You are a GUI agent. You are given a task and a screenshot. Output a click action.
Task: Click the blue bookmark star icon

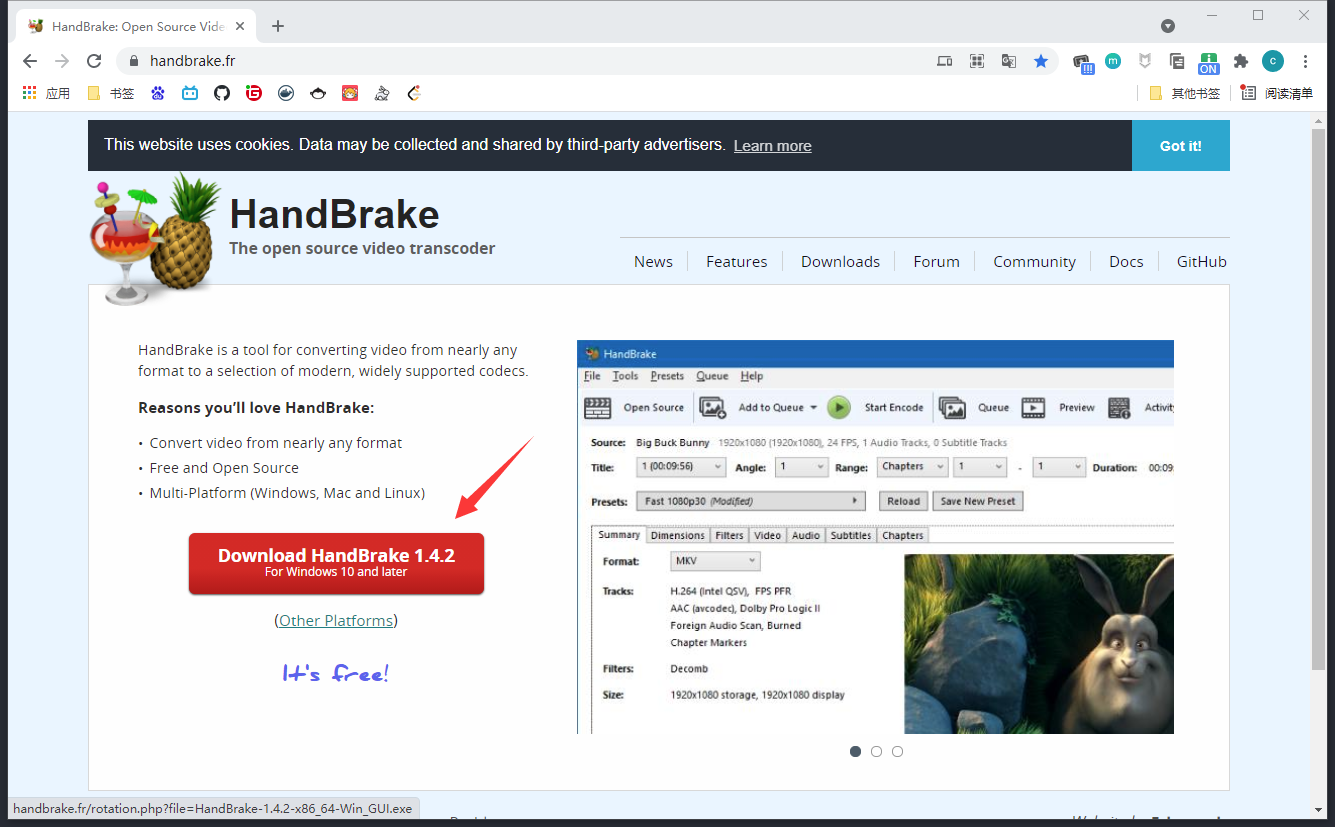1041,61
